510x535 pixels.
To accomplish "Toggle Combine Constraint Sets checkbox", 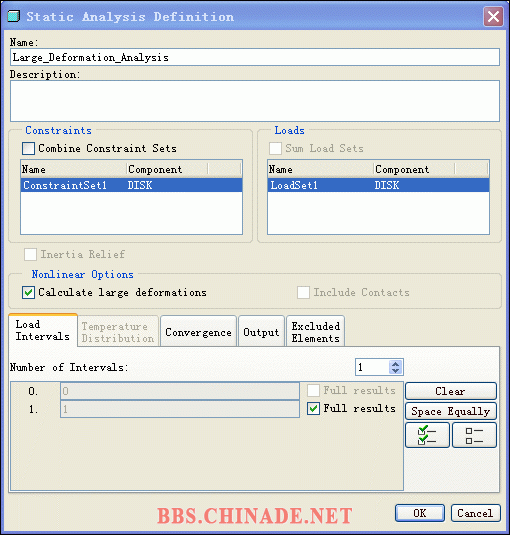I will (x=29, y=148).
